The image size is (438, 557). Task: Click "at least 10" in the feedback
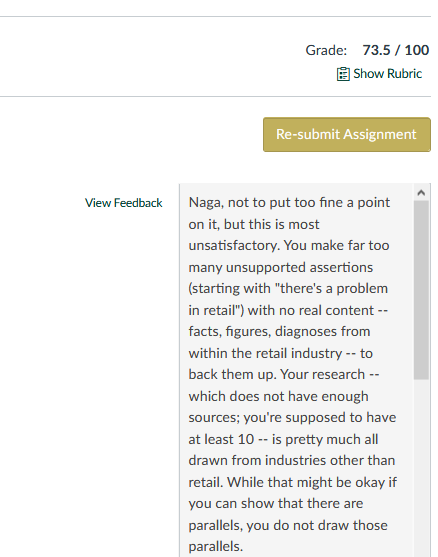[221, 439]
